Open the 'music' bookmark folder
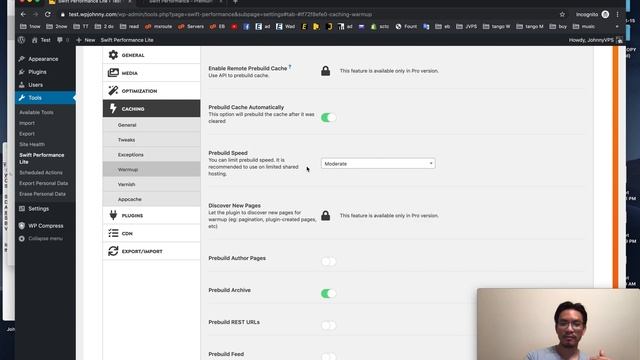Image resolution: width=640 pixels, height=360 pixels. [584, 27]
